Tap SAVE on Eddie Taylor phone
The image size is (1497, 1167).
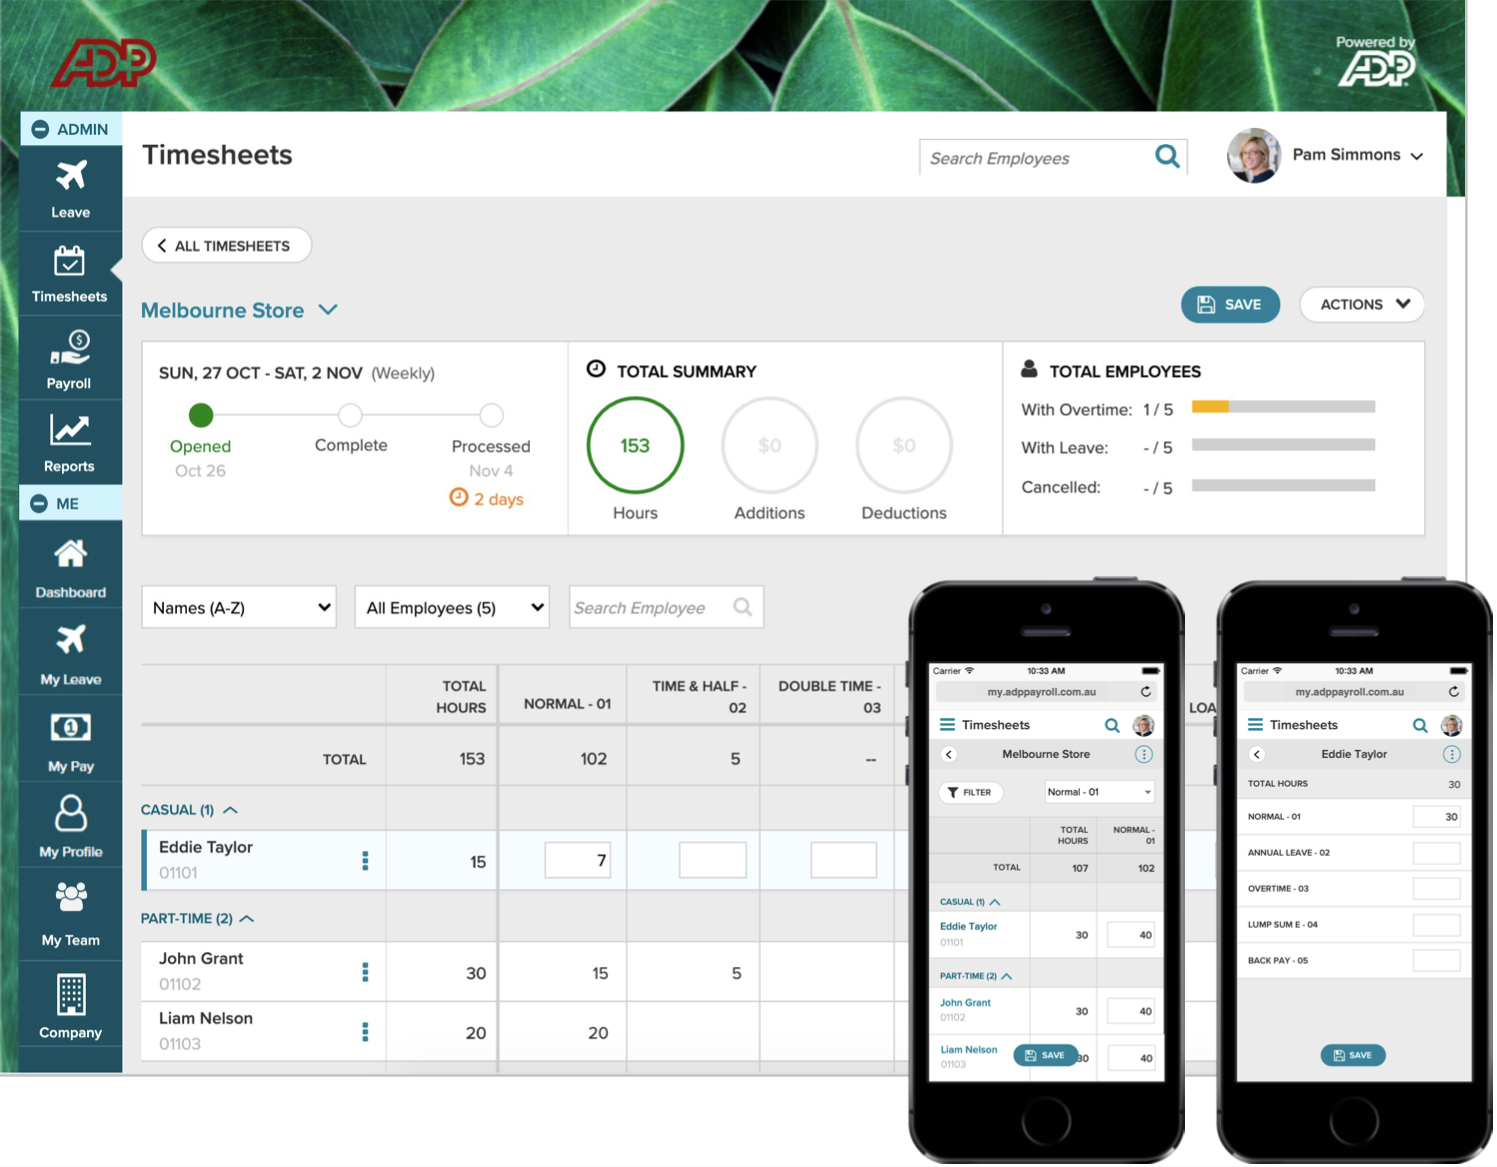[x=1353, y=1055]
